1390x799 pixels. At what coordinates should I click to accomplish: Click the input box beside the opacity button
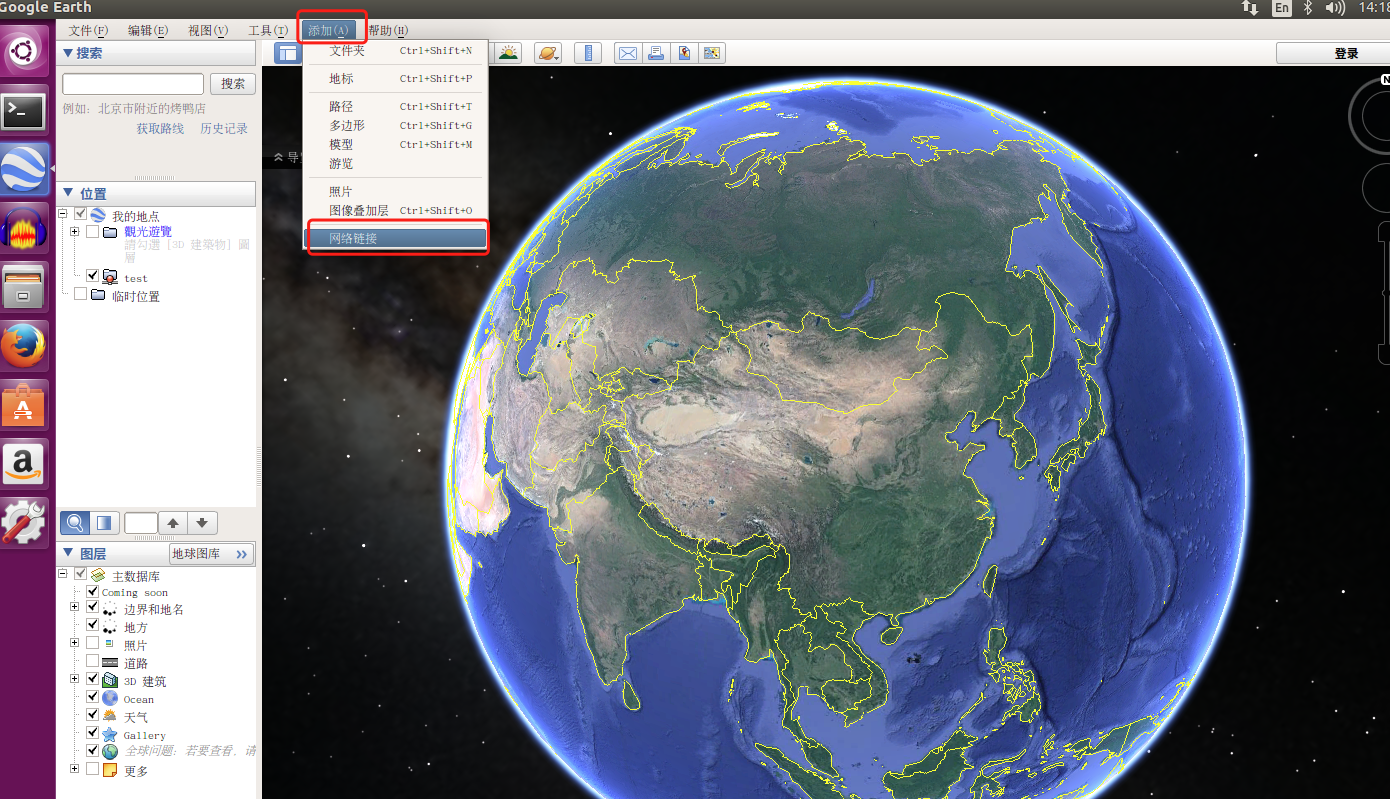[x=141, y=522]
